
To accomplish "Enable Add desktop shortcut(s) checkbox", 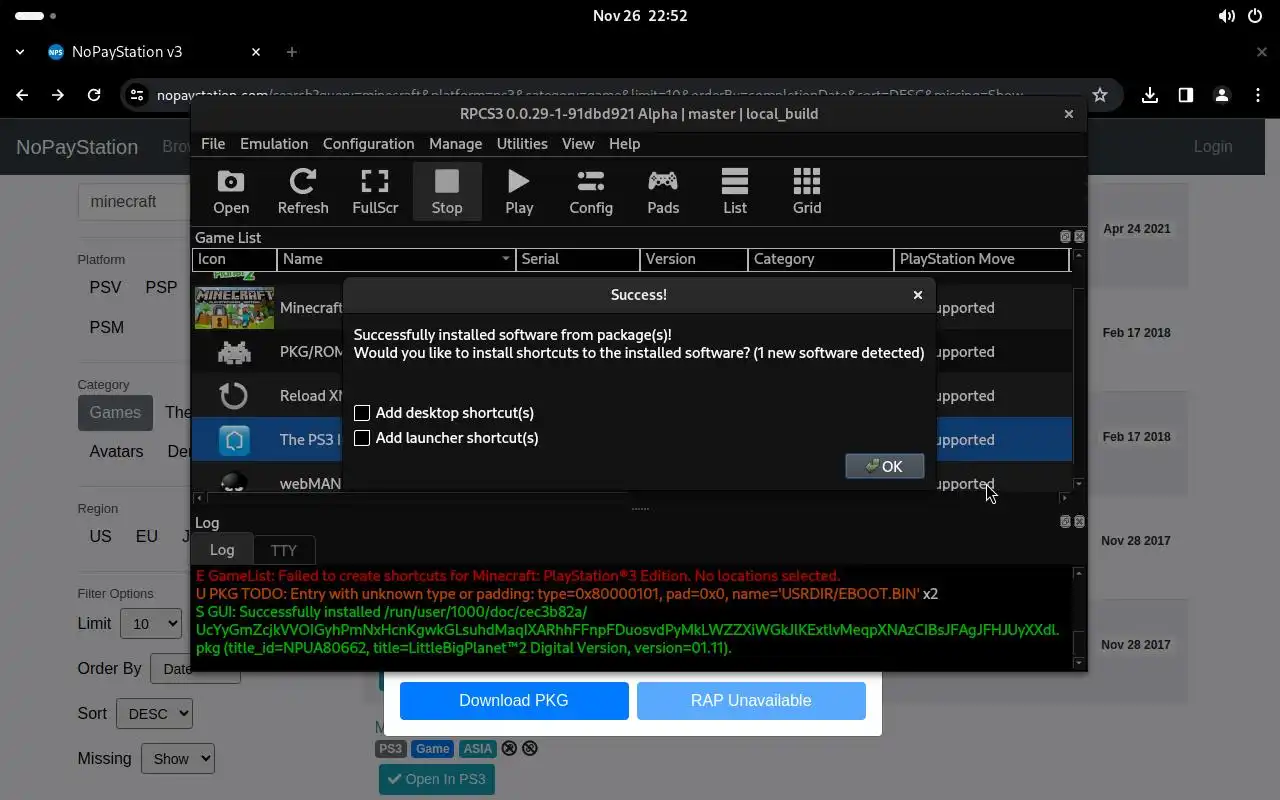I will click(362, 413).
